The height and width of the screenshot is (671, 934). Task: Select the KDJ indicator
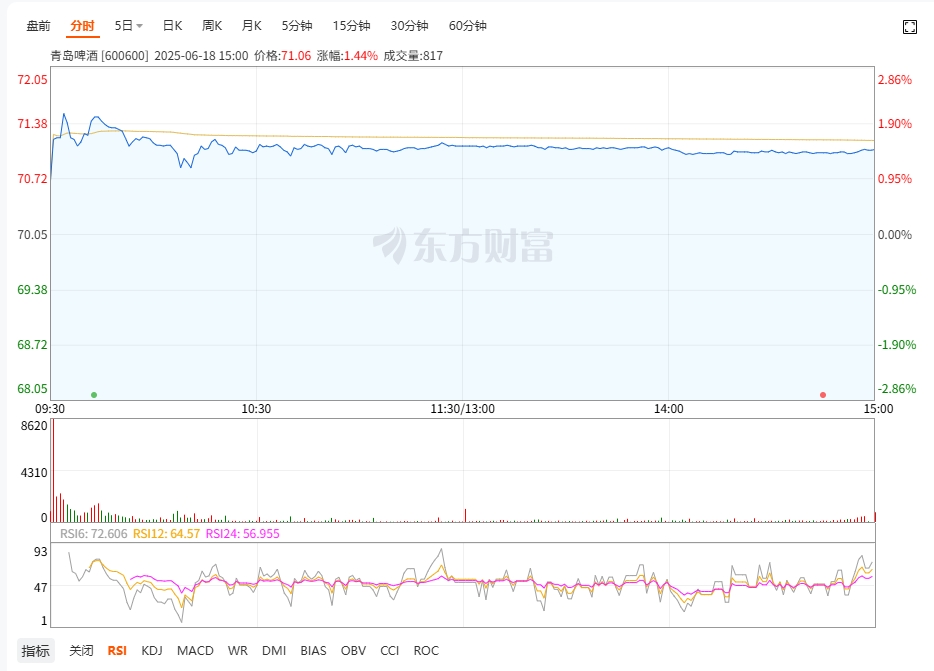(x=152, y=651)
